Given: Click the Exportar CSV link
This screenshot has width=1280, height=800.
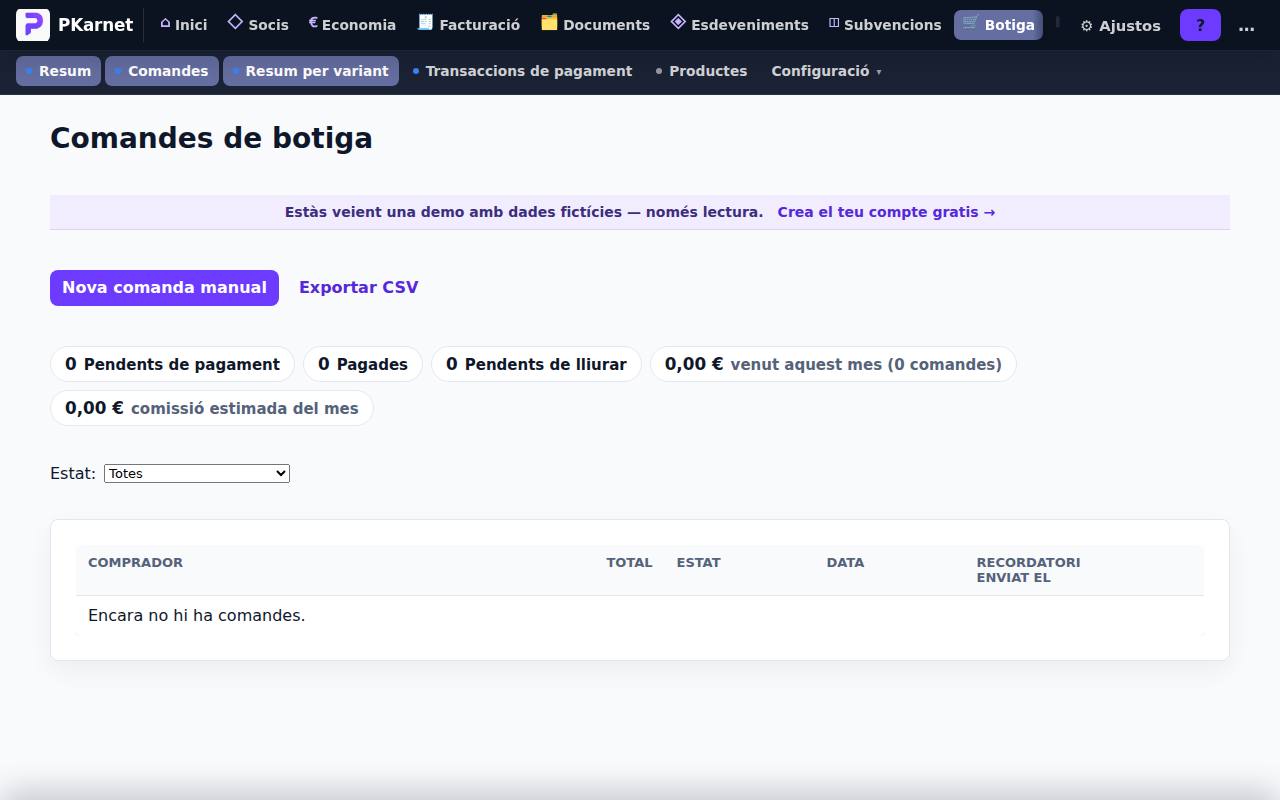Looking at the screenshot, I should point(359,288).
